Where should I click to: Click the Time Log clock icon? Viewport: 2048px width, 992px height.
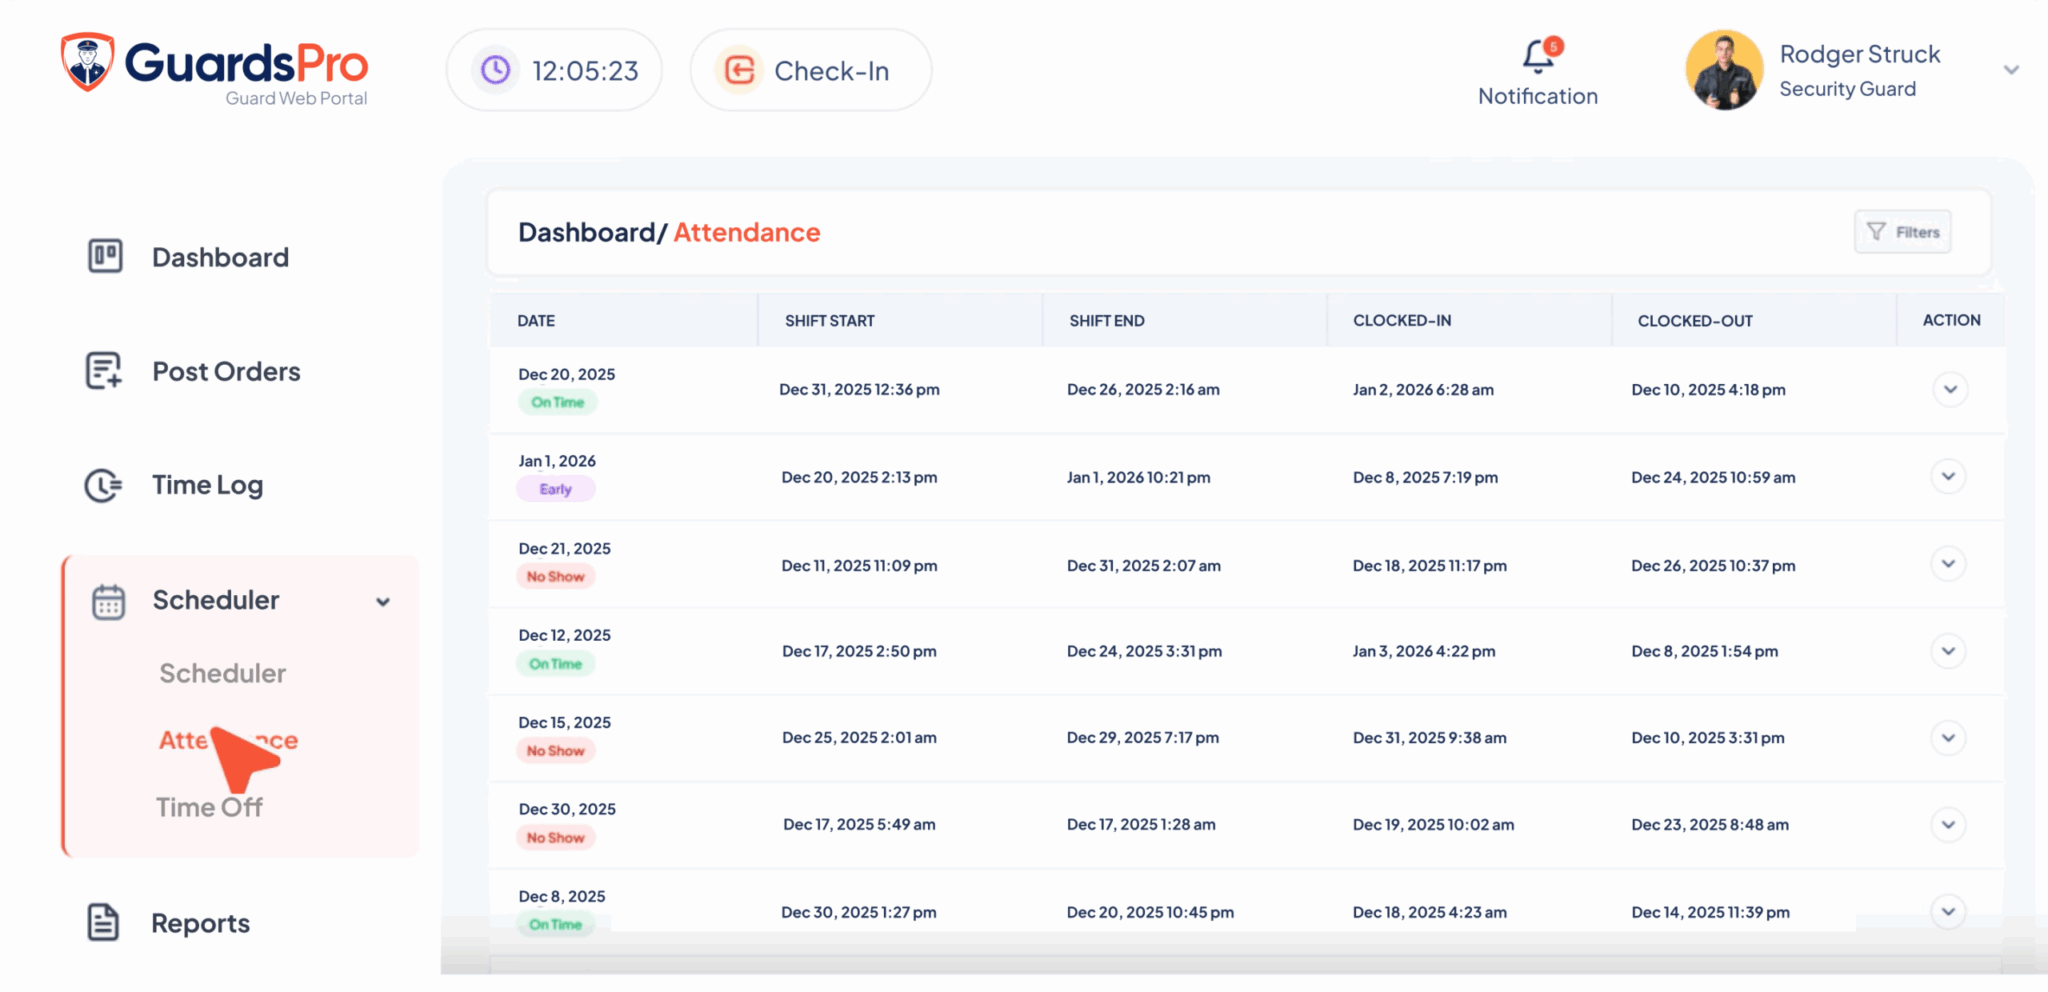(103, 485)
